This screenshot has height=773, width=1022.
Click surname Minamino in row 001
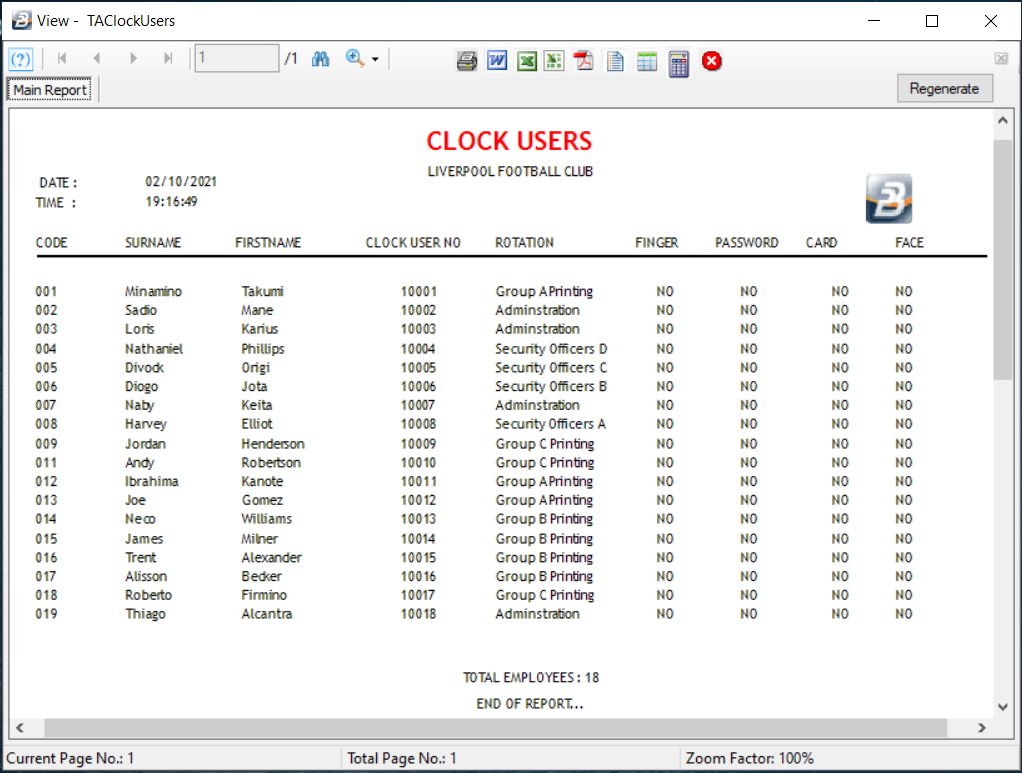(x=153, y=291)
